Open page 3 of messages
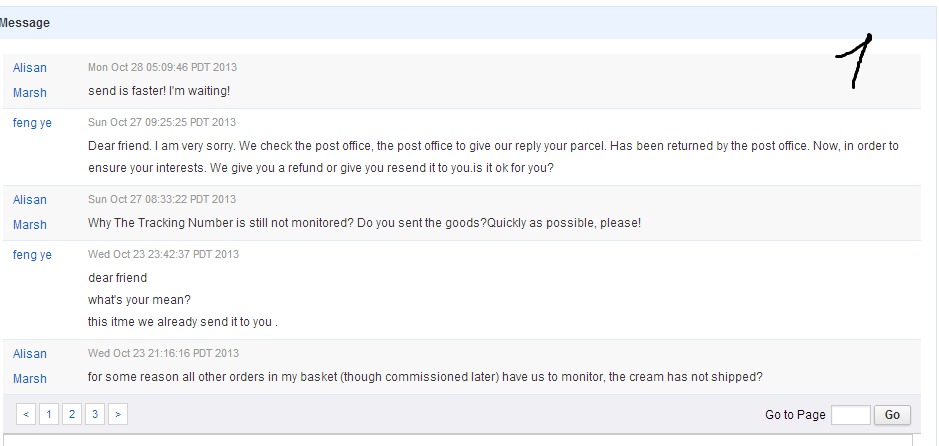The image size is (939, 446). coord(94,413)
